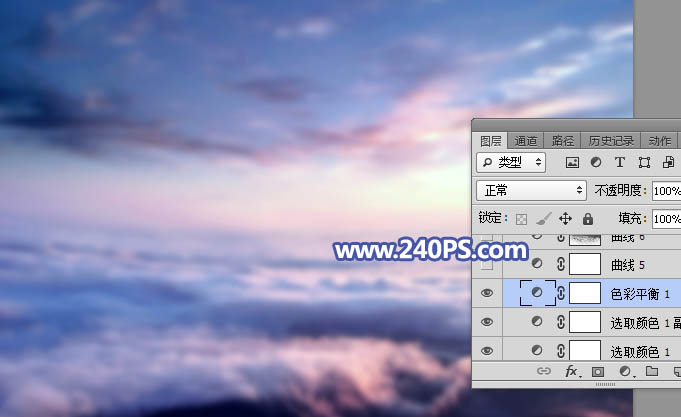Screen dimensions: 681x417
Task: Click mask link icon of 曲线 5
Action: click(561, 264)
